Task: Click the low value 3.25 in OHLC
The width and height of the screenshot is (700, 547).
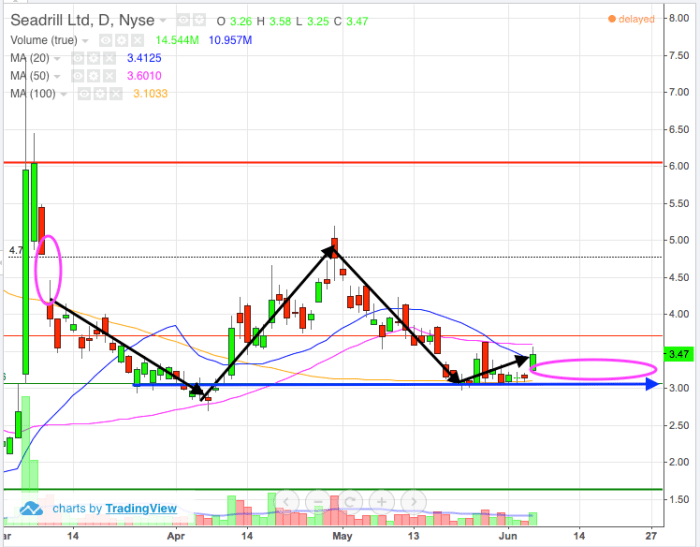Action: tap(318, 21)
